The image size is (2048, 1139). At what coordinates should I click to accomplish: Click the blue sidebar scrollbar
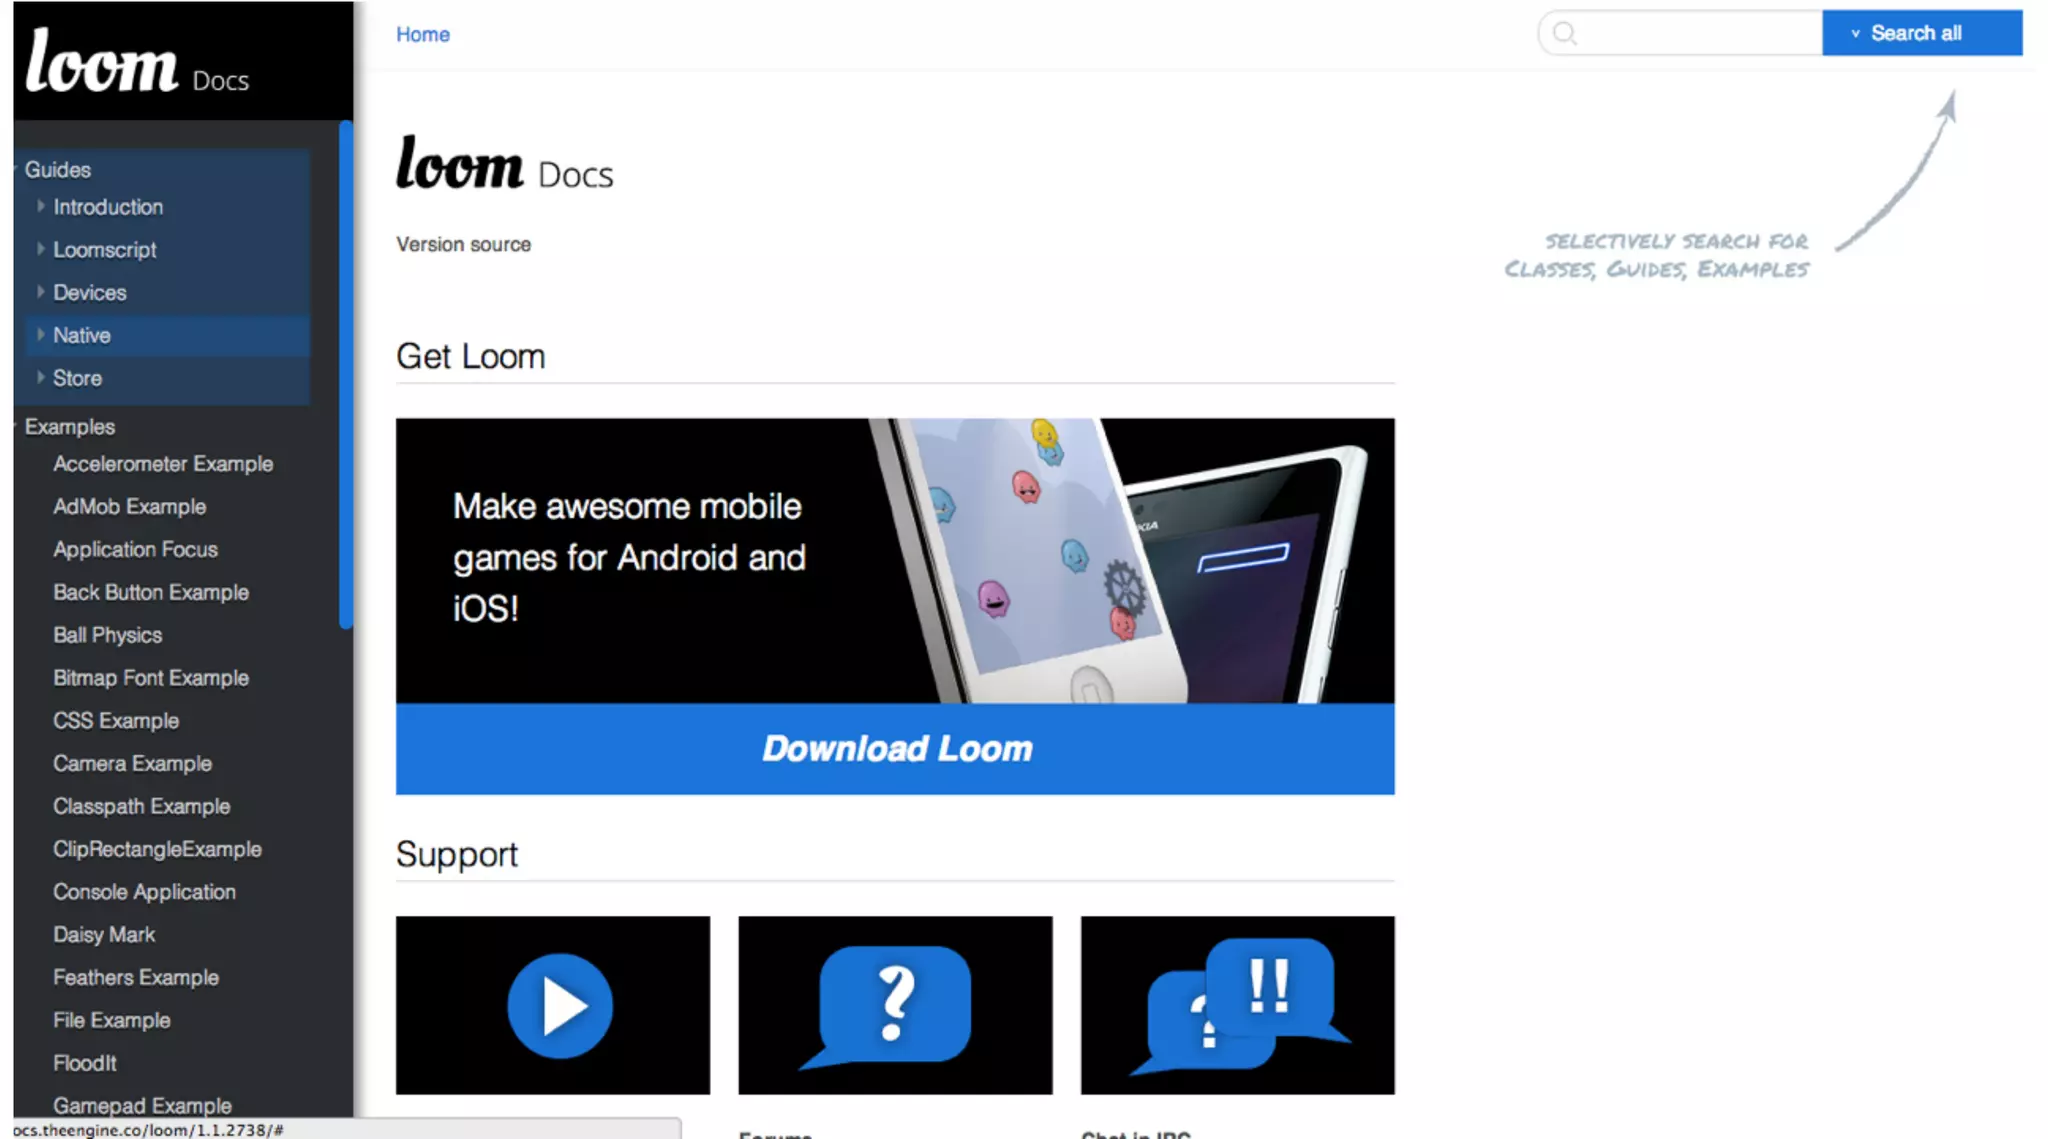tap(346, 375)
